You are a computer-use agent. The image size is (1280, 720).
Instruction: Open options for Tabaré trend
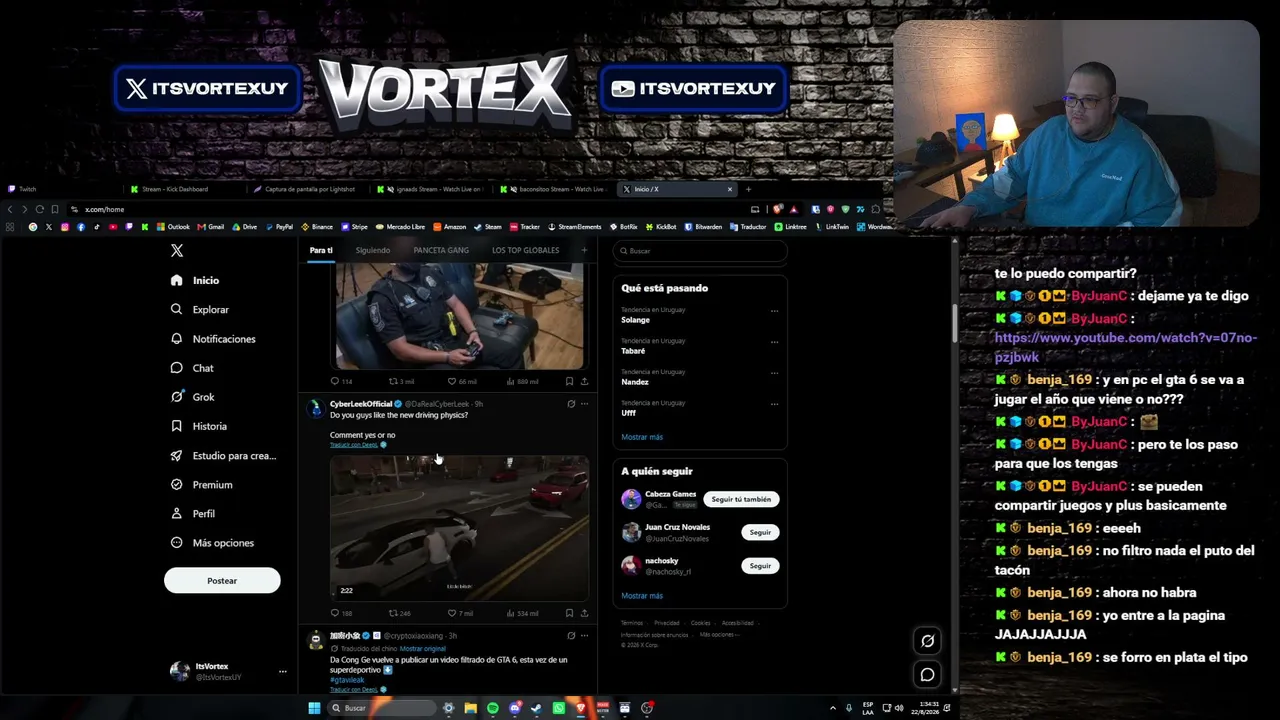point(774,342)
